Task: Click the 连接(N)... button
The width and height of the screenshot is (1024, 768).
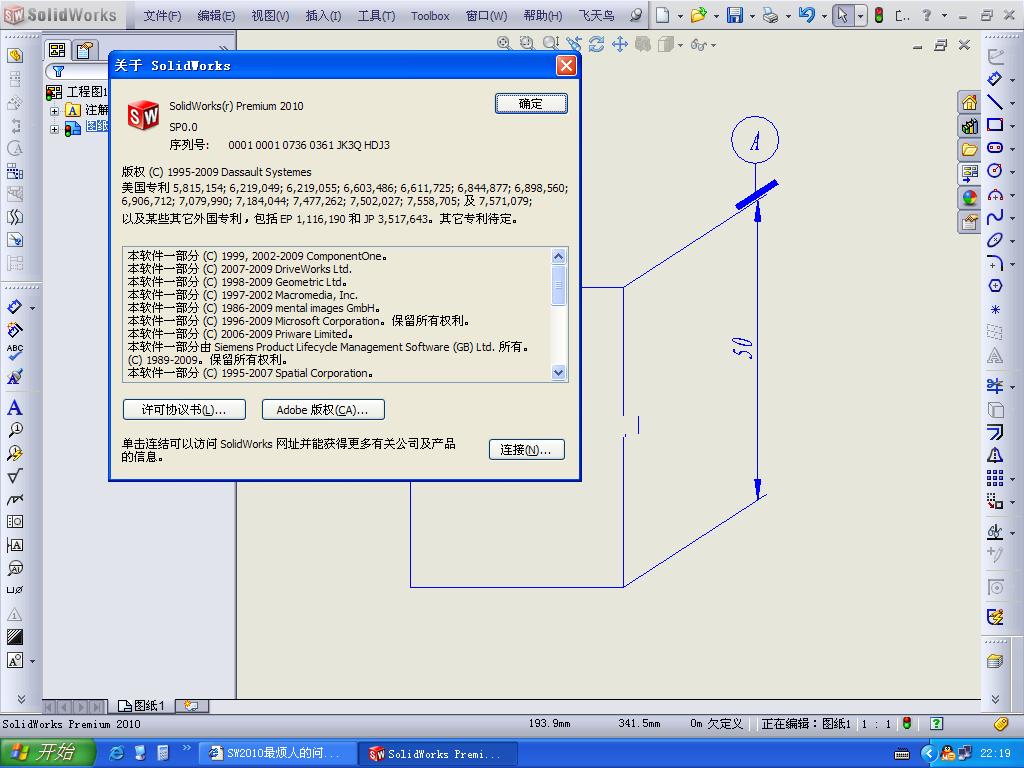Action: [526, 449]
